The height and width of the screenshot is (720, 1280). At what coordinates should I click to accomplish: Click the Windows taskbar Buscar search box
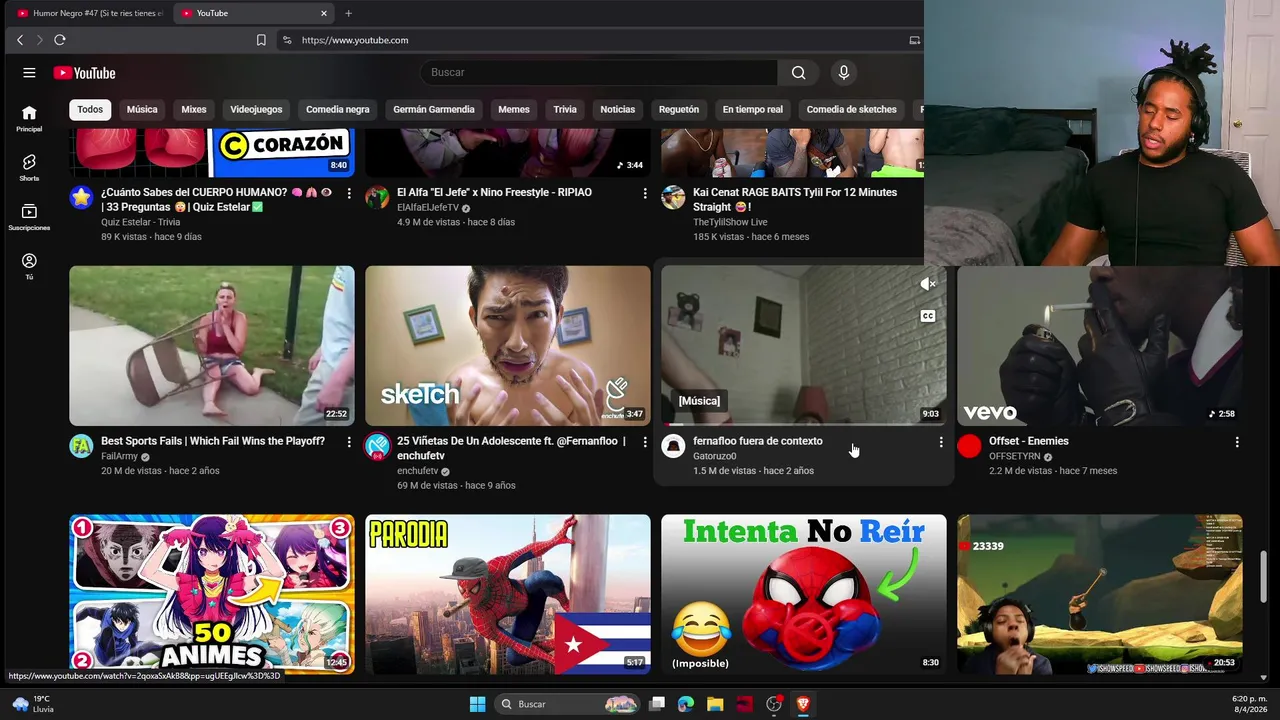(568, 704)
